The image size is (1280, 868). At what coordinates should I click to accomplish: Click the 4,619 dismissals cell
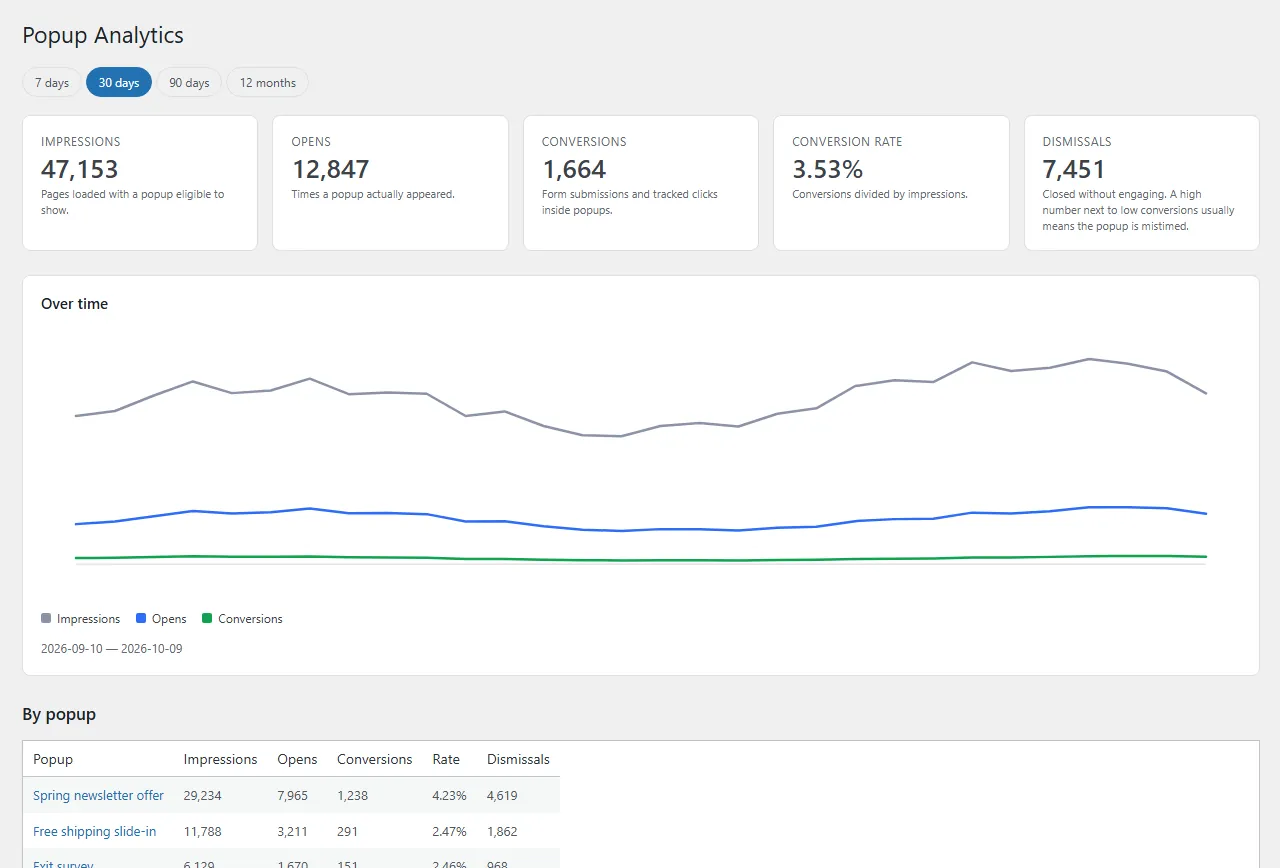503,796
